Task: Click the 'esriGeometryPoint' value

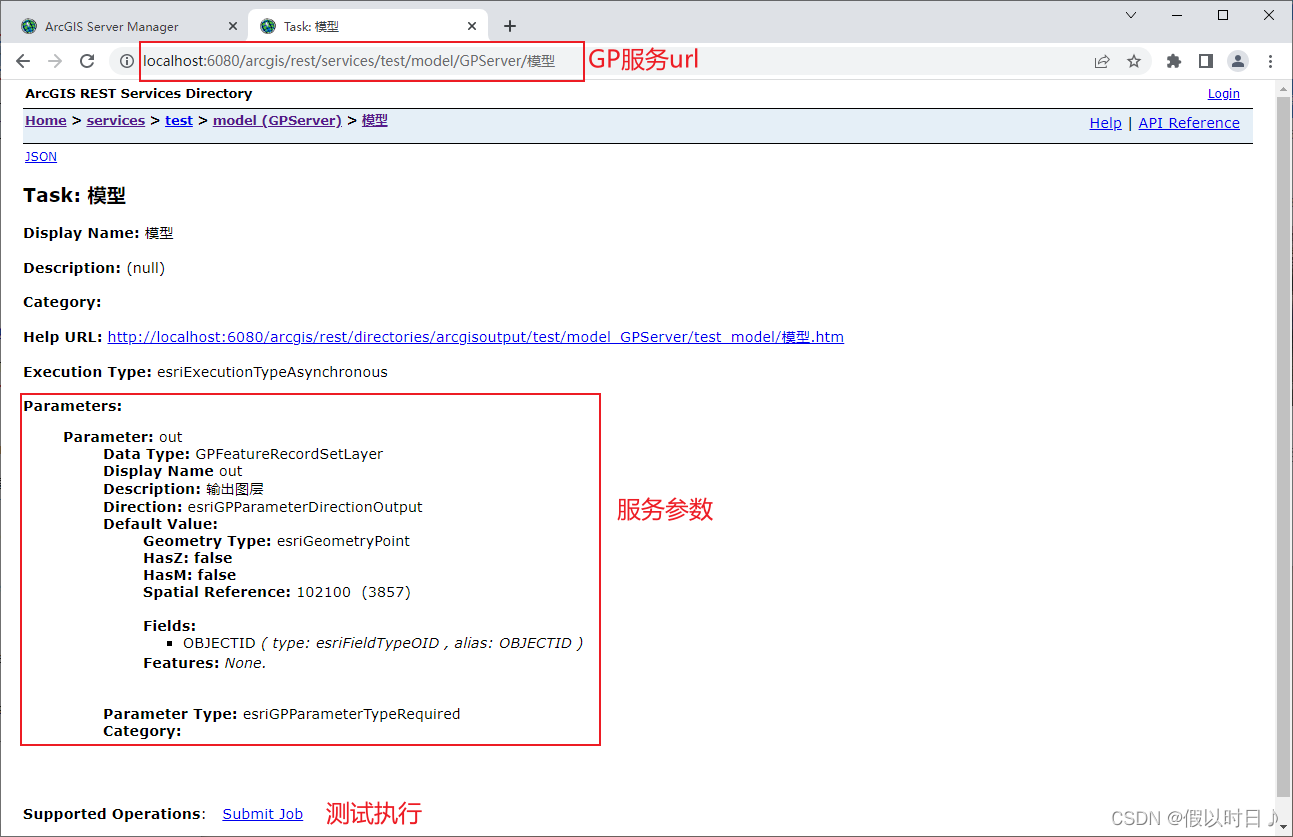Action: [343, 541]
